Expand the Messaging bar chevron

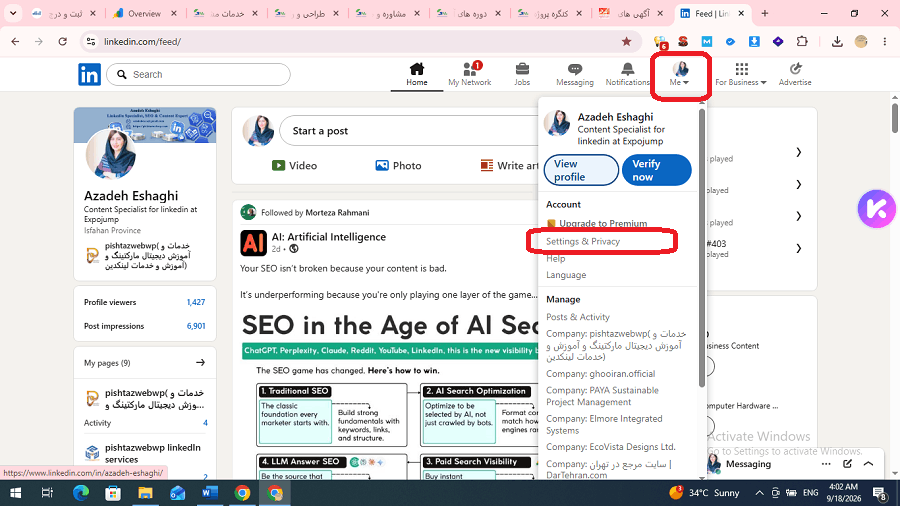click(x=868, y=464)
